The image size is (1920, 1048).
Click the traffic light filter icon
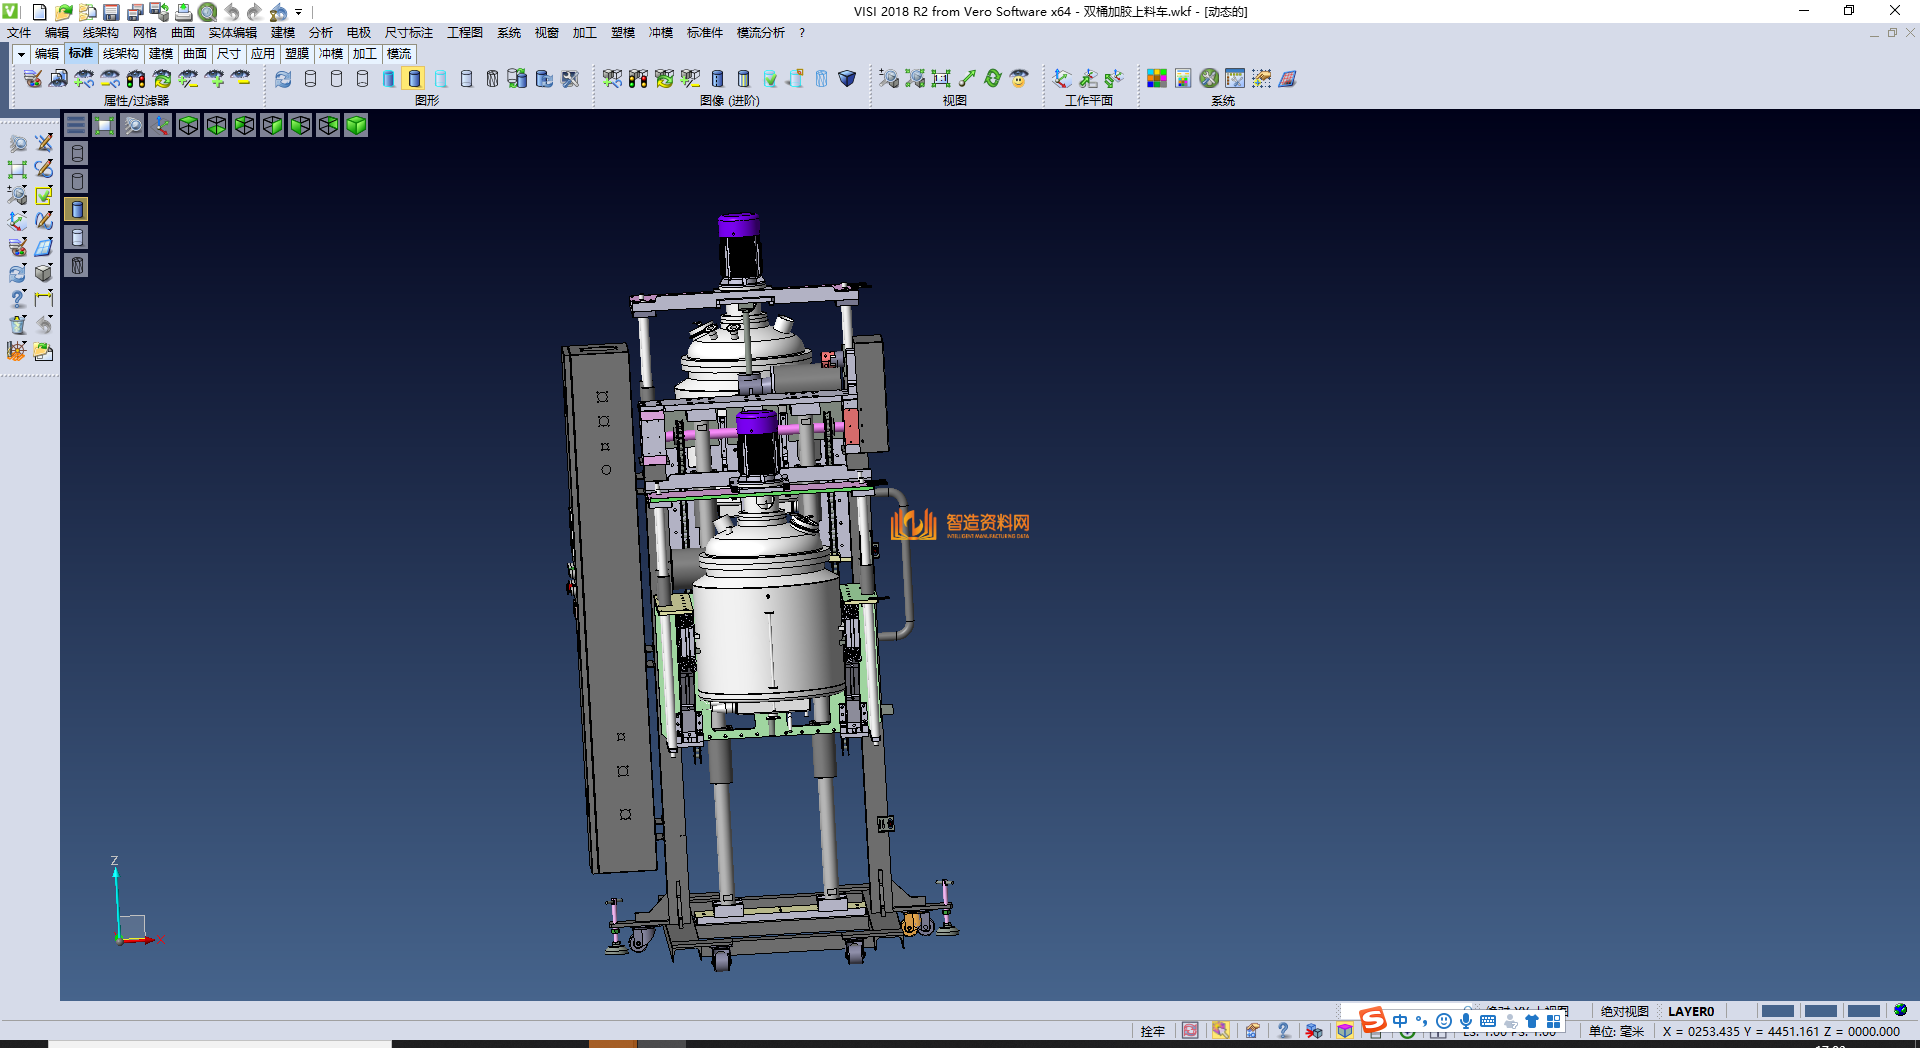point(136,78)
